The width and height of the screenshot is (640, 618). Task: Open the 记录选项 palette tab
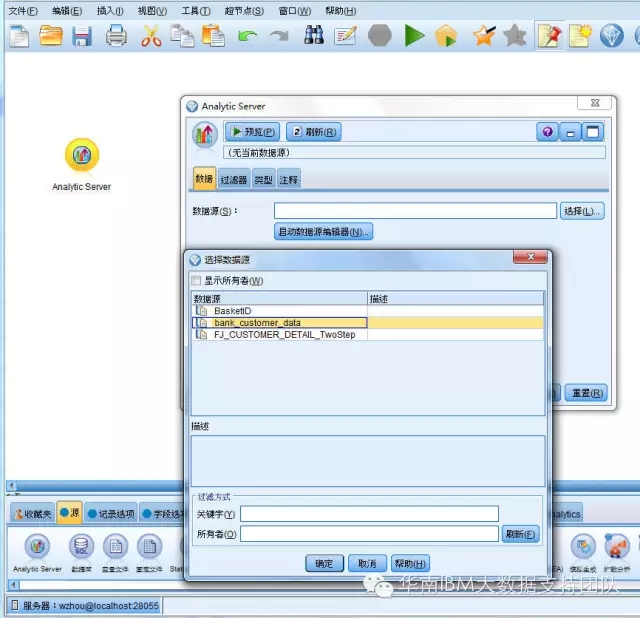pos(111,514)
